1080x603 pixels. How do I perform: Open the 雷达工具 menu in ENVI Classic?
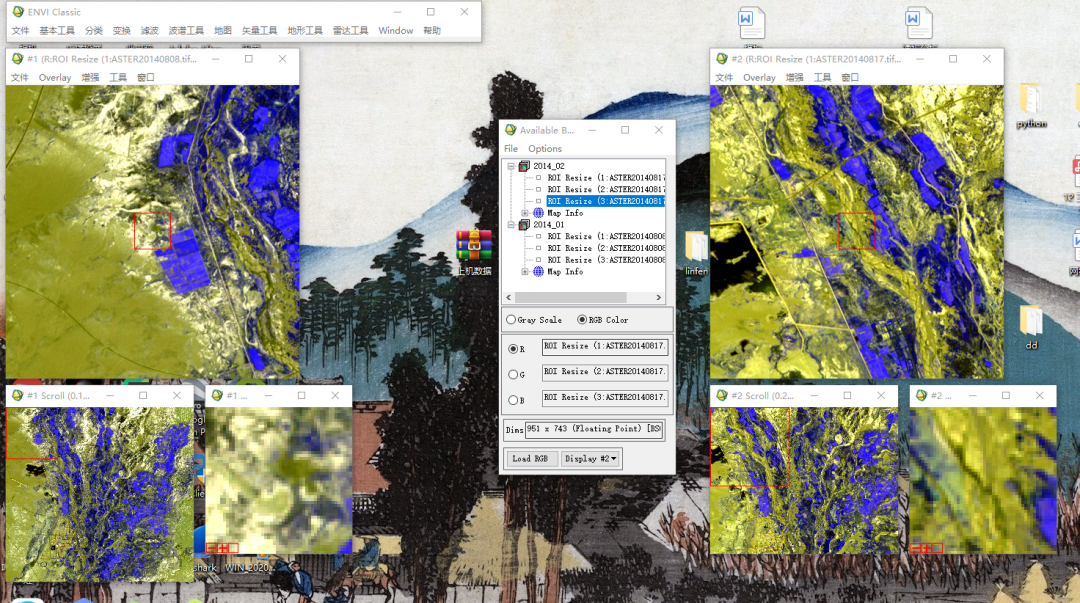tap(350, 30)
